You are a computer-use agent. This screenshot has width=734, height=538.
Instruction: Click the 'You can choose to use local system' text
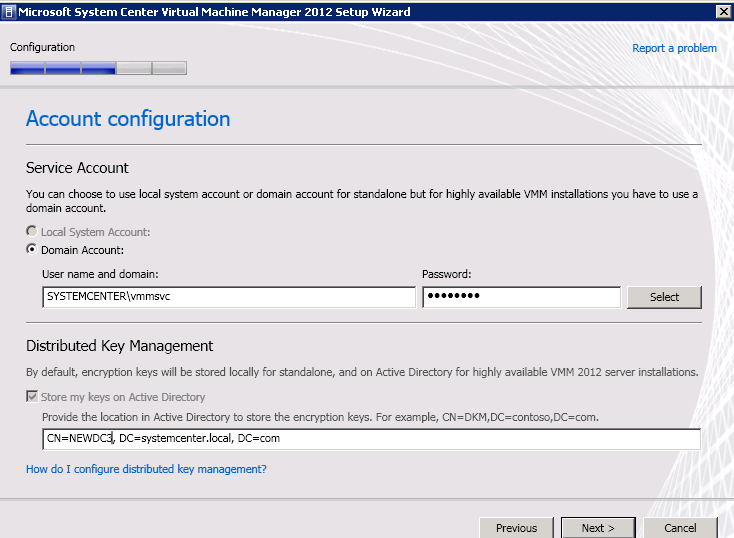point(362,201)
